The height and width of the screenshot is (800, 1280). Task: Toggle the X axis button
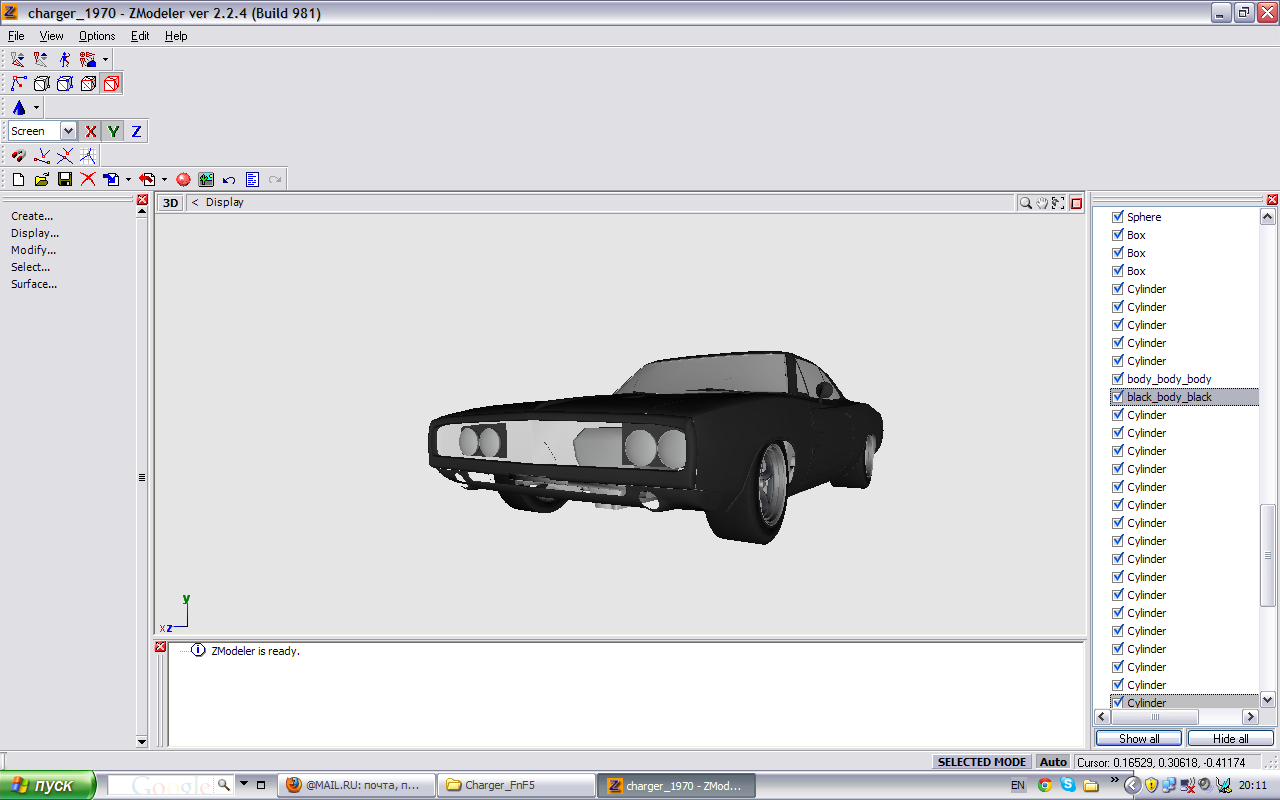pos(91,131)
